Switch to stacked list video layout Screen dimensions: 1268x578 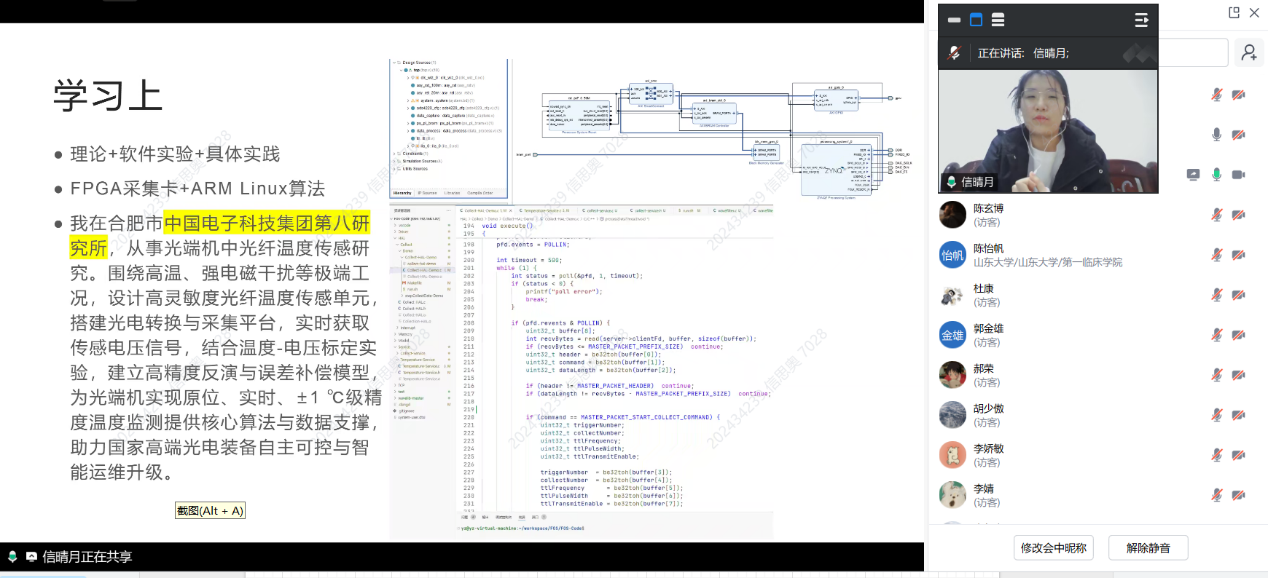(x=998, y=20)
